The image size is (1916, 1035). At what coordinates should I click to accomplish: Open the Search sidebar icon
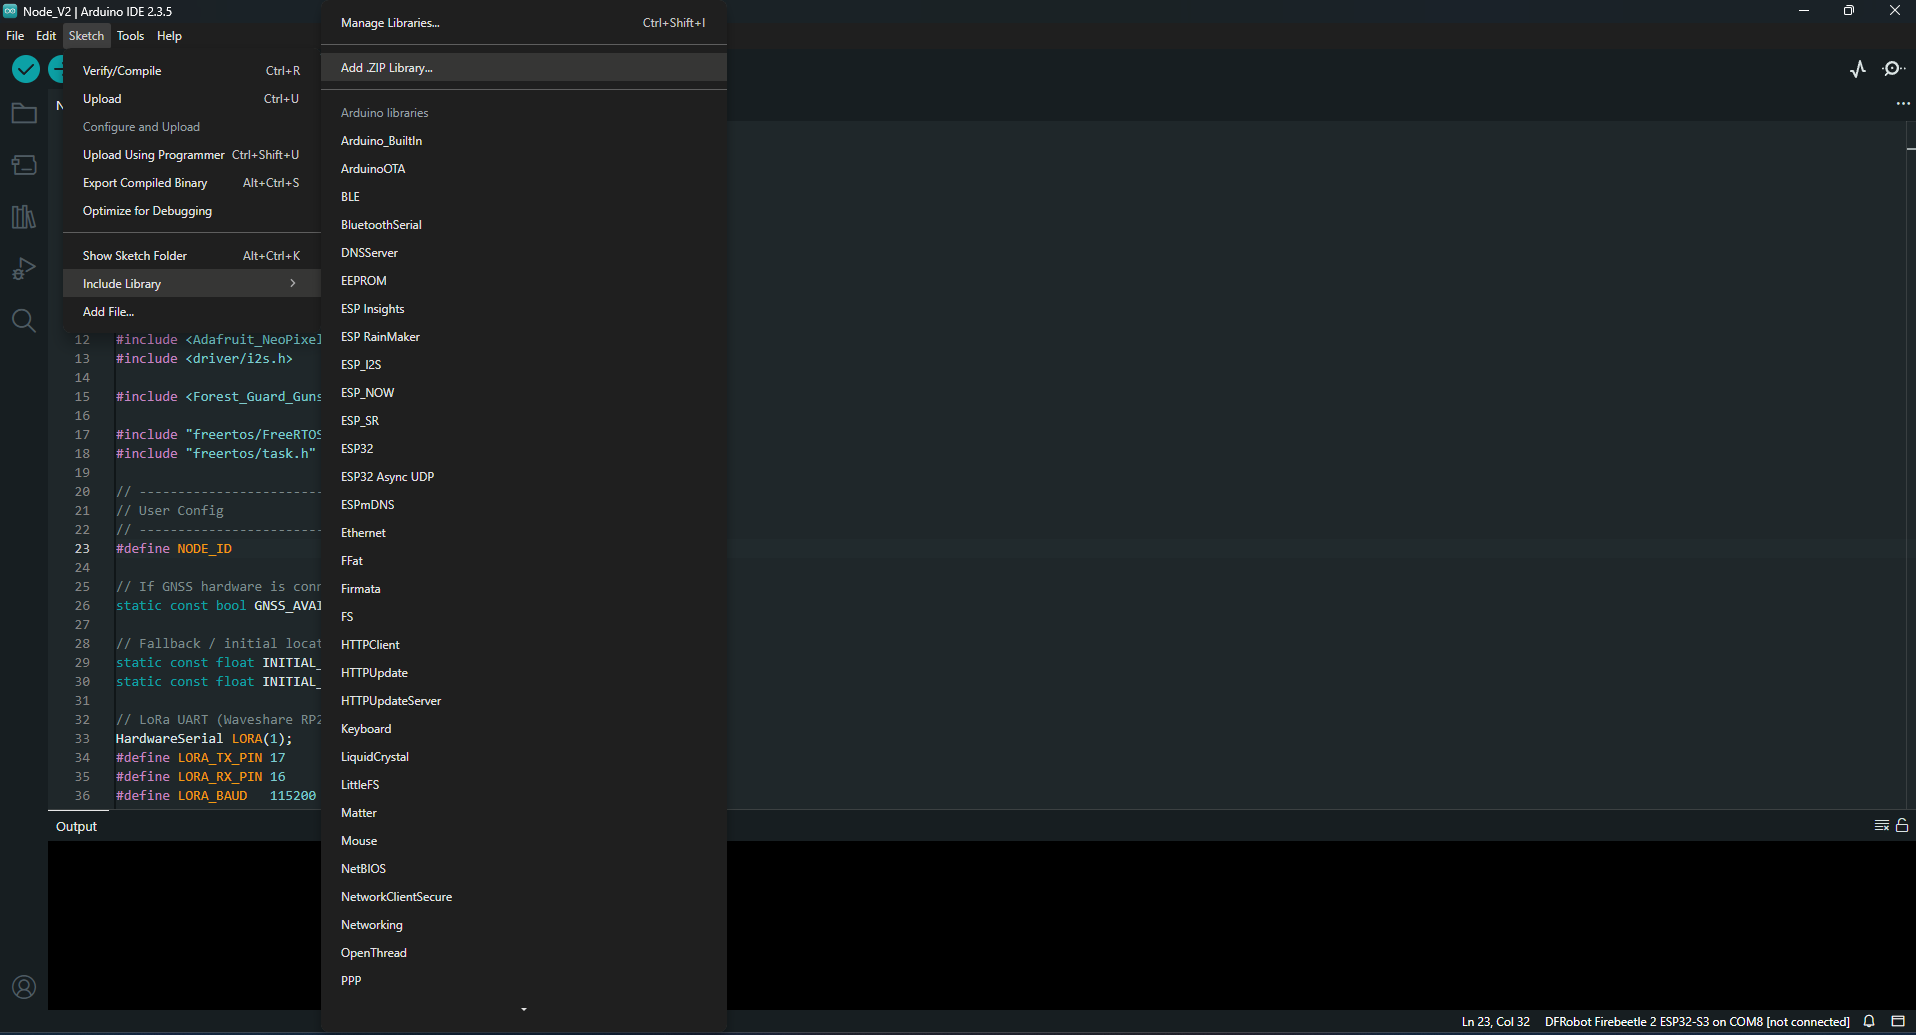pyautogui.click(x=24, y=321)
